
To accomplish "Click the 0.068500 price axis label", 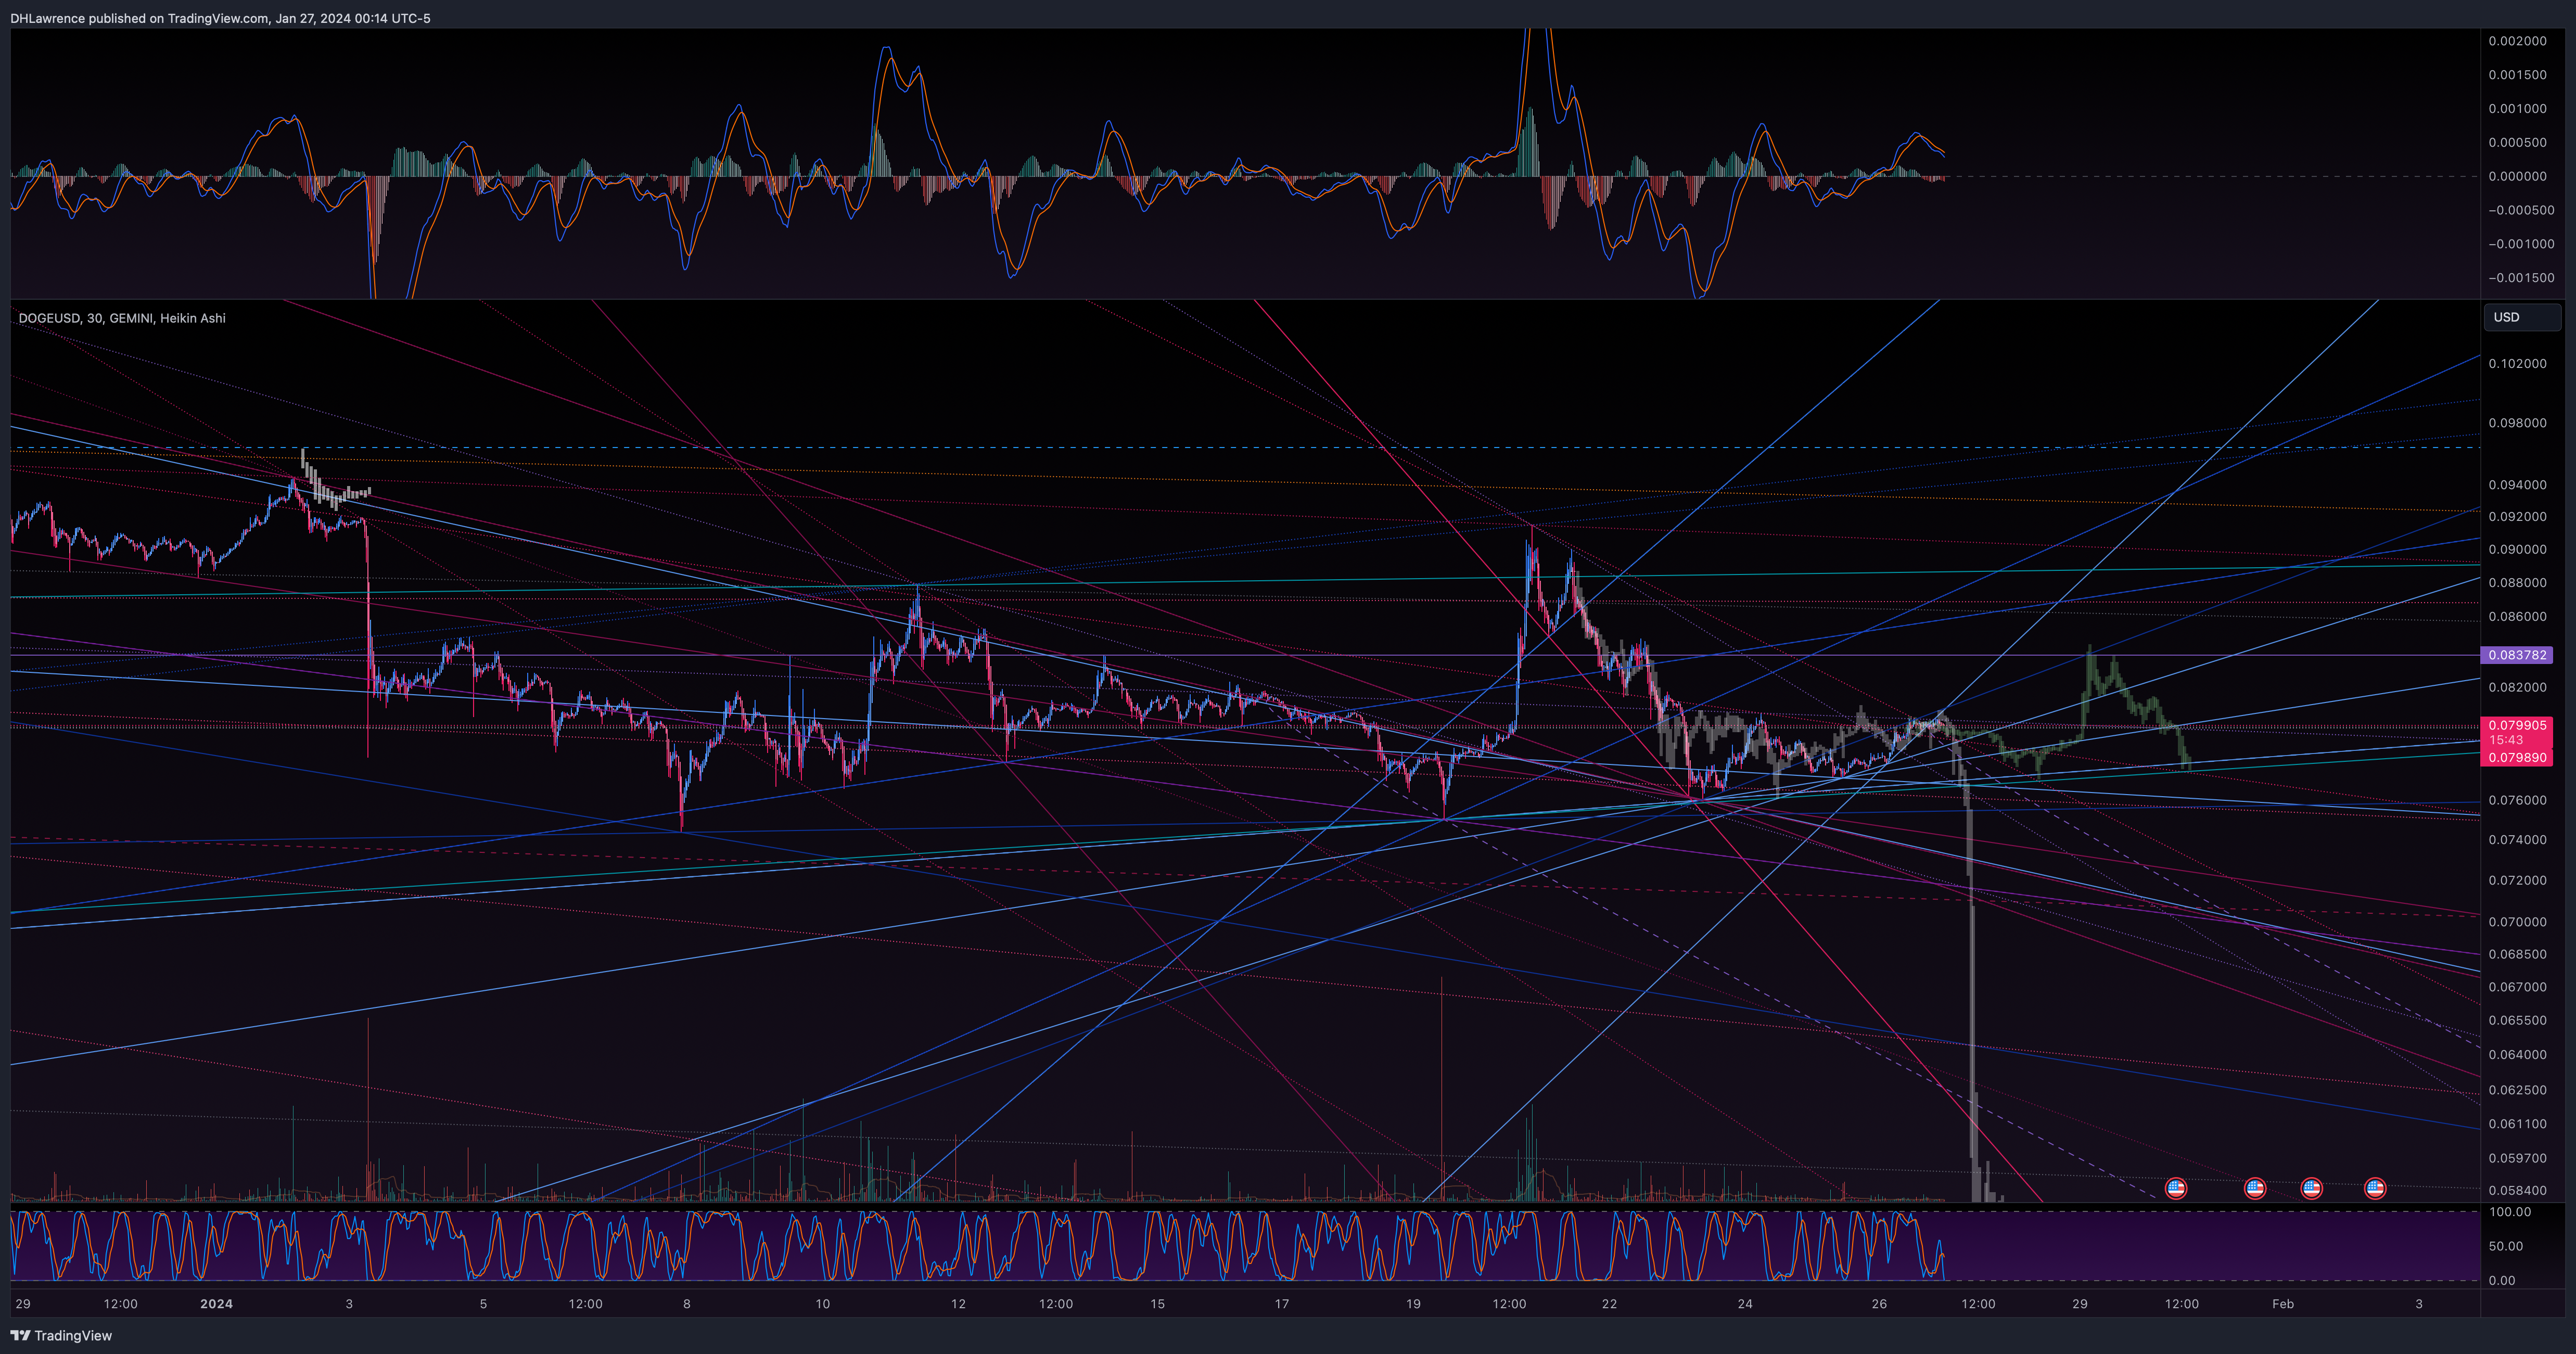I will coord(2517,955).
